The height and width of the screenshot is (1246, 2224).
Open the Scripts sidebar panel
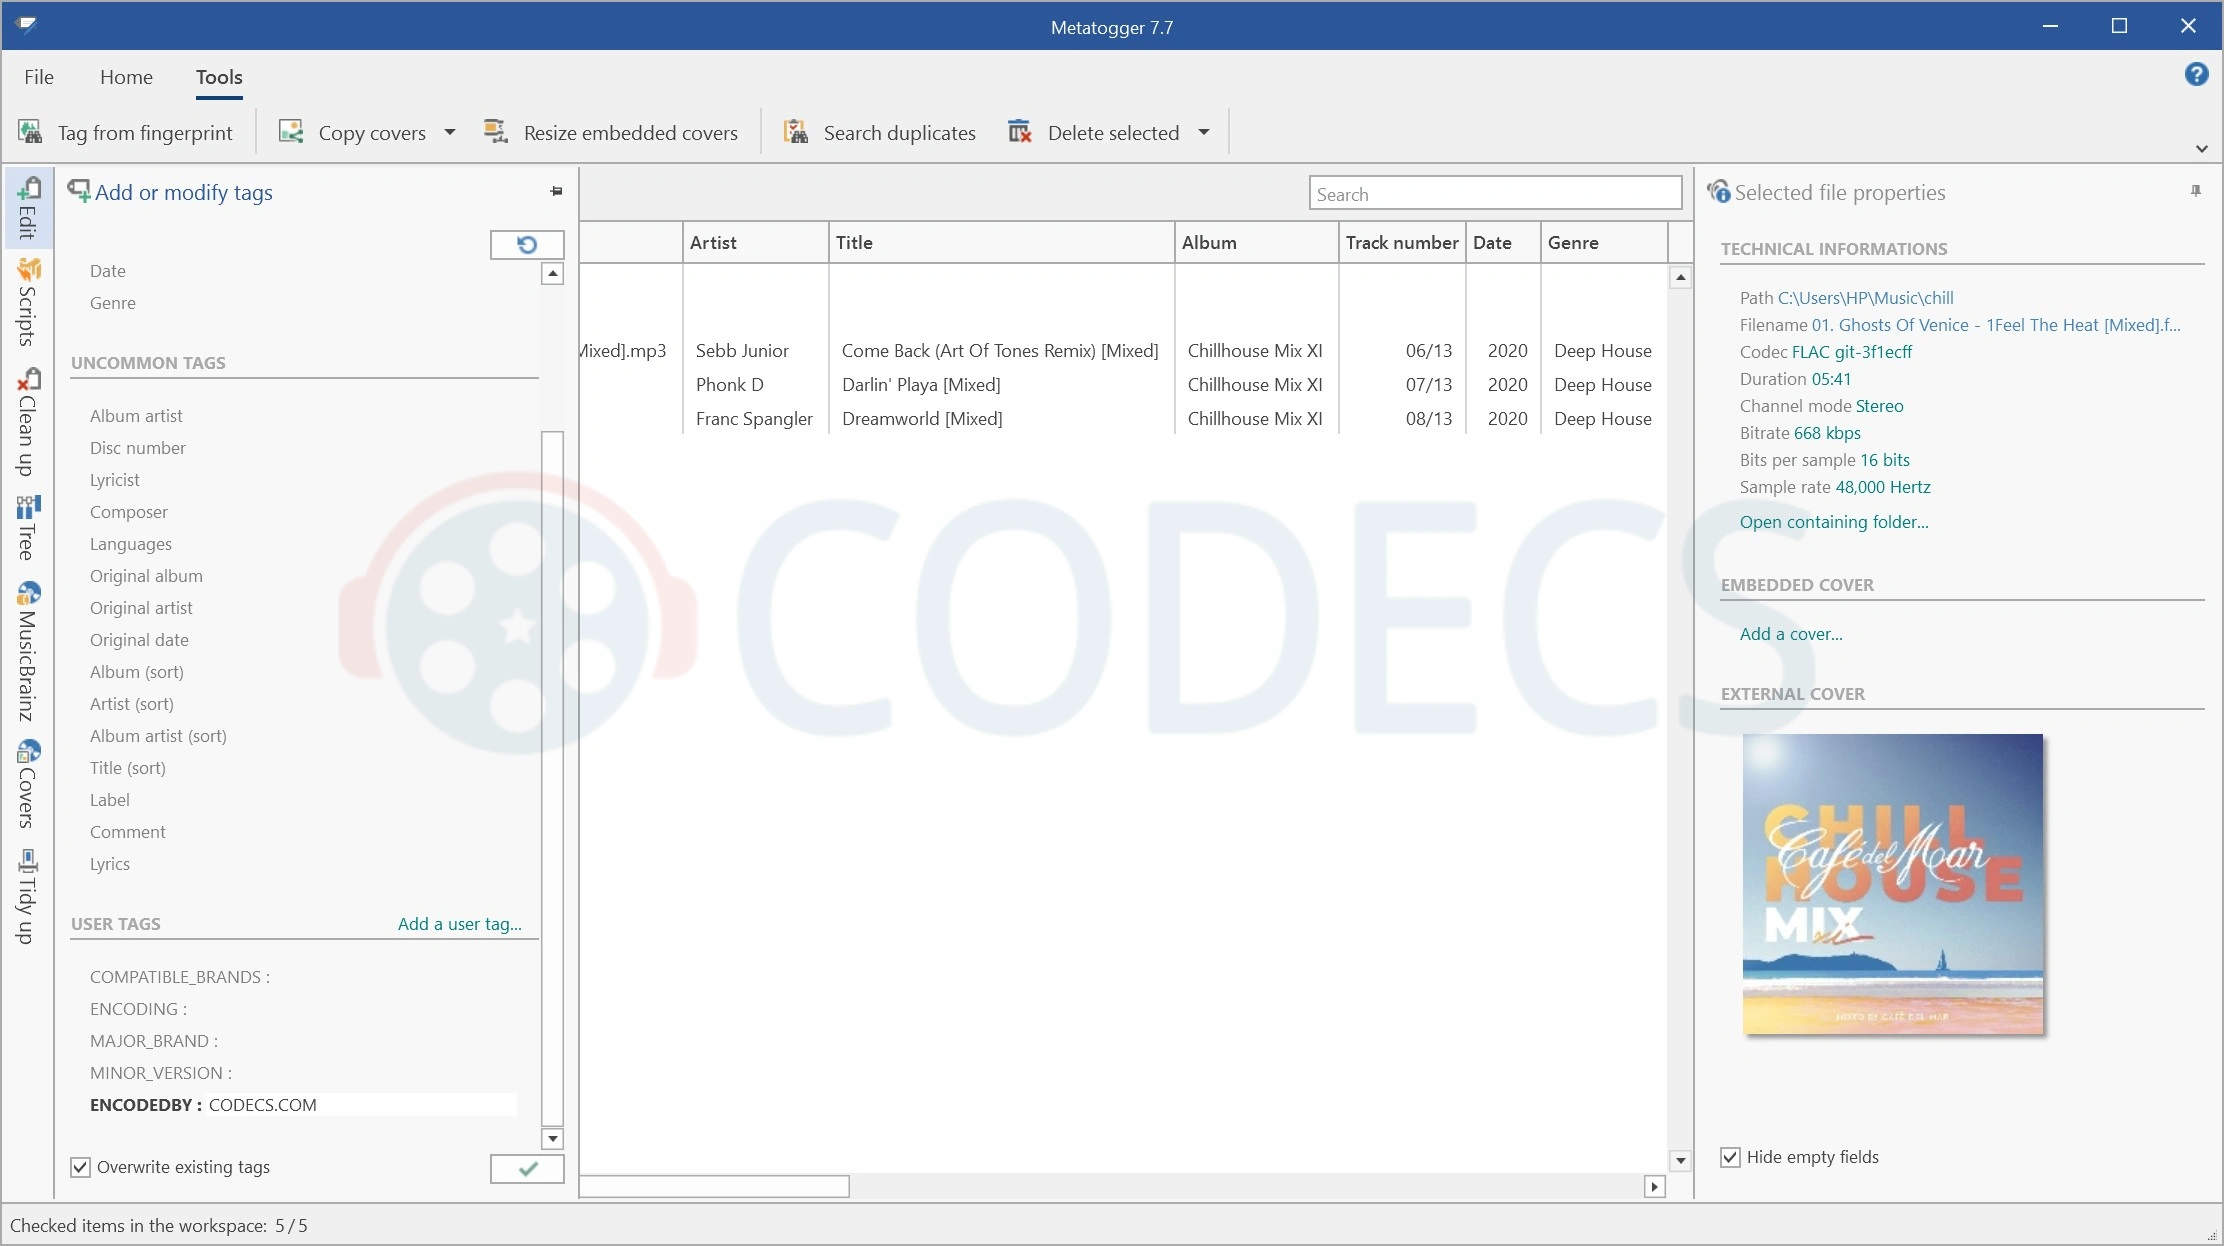tap(28, 302)
